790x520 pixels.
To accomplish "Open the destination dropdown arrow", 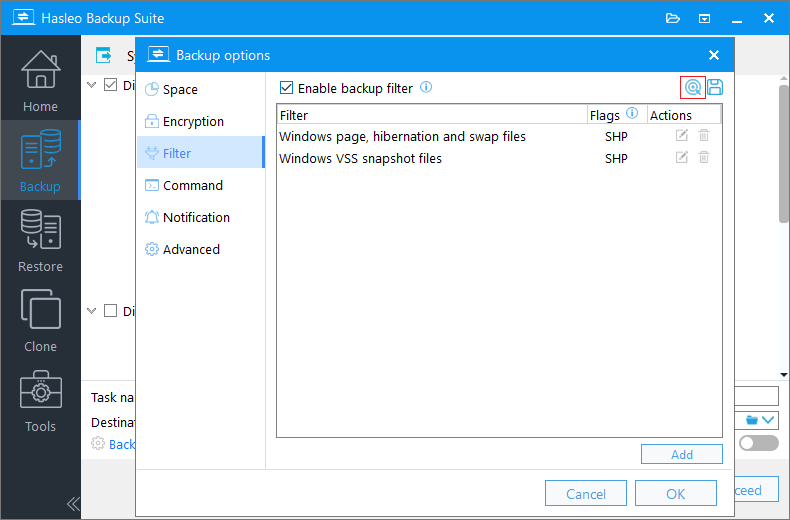I will (768, 420).
